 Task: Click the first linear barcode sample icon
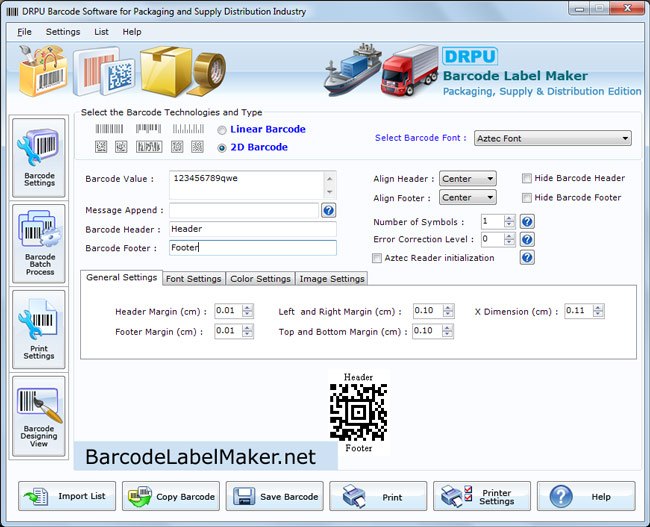coord(109,129)
